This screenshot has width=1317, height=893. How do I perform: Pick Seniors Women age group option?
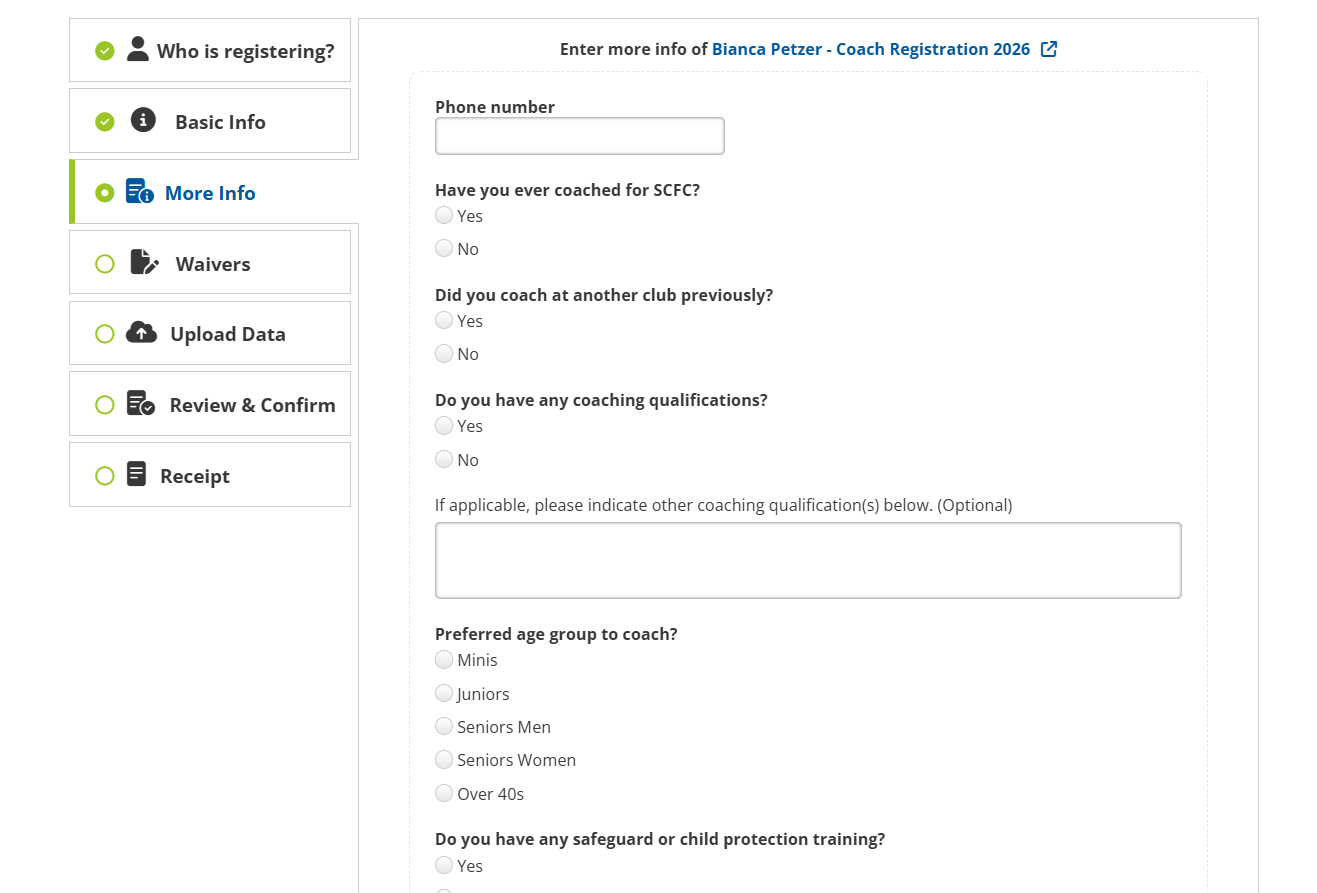[x=444, y=759]
